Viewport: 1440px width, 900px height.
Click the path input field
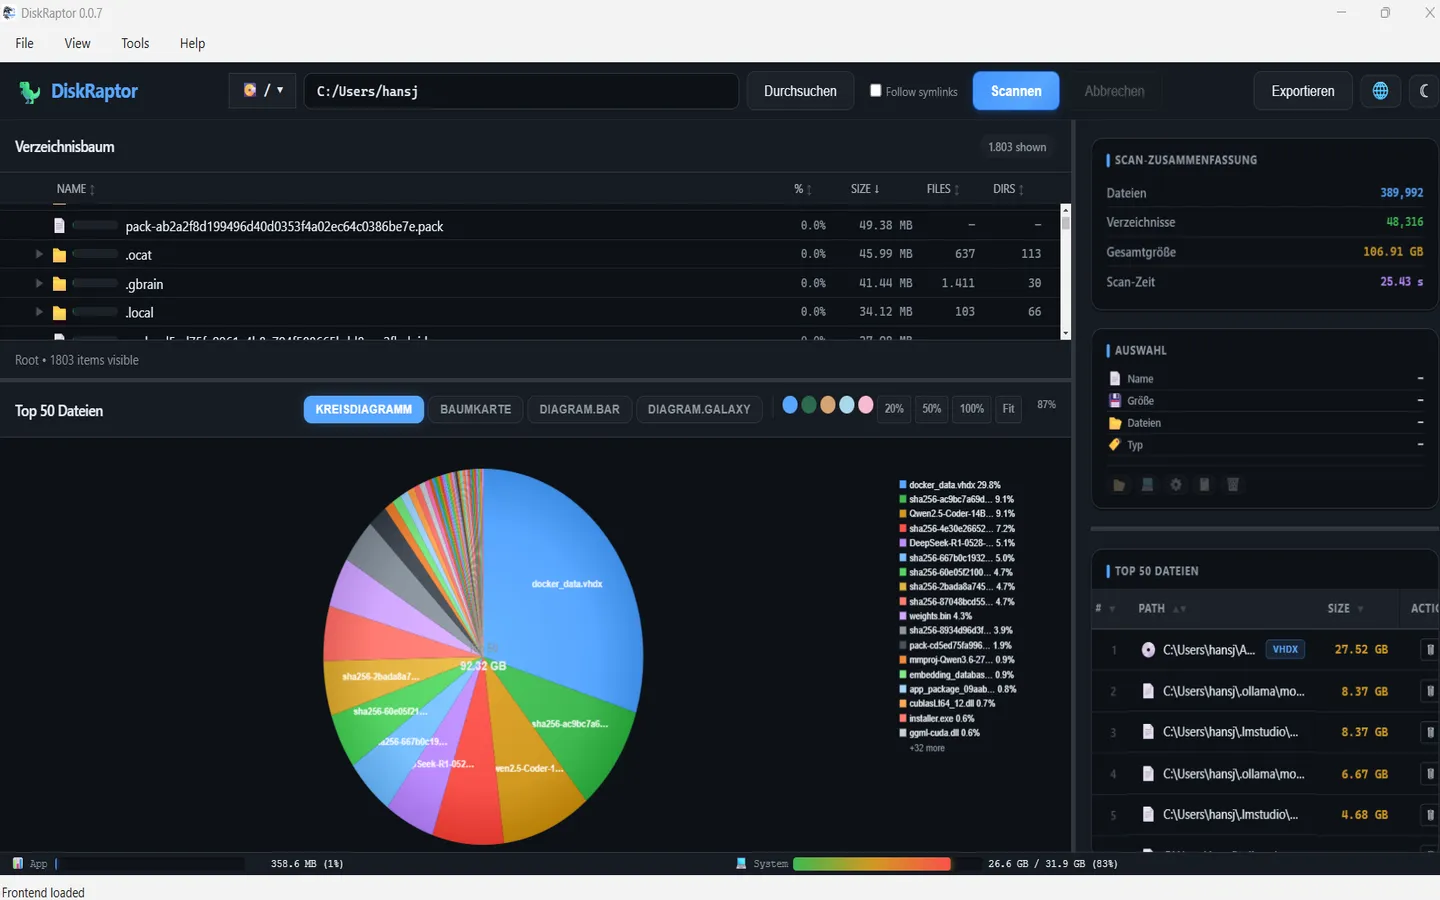521,91
